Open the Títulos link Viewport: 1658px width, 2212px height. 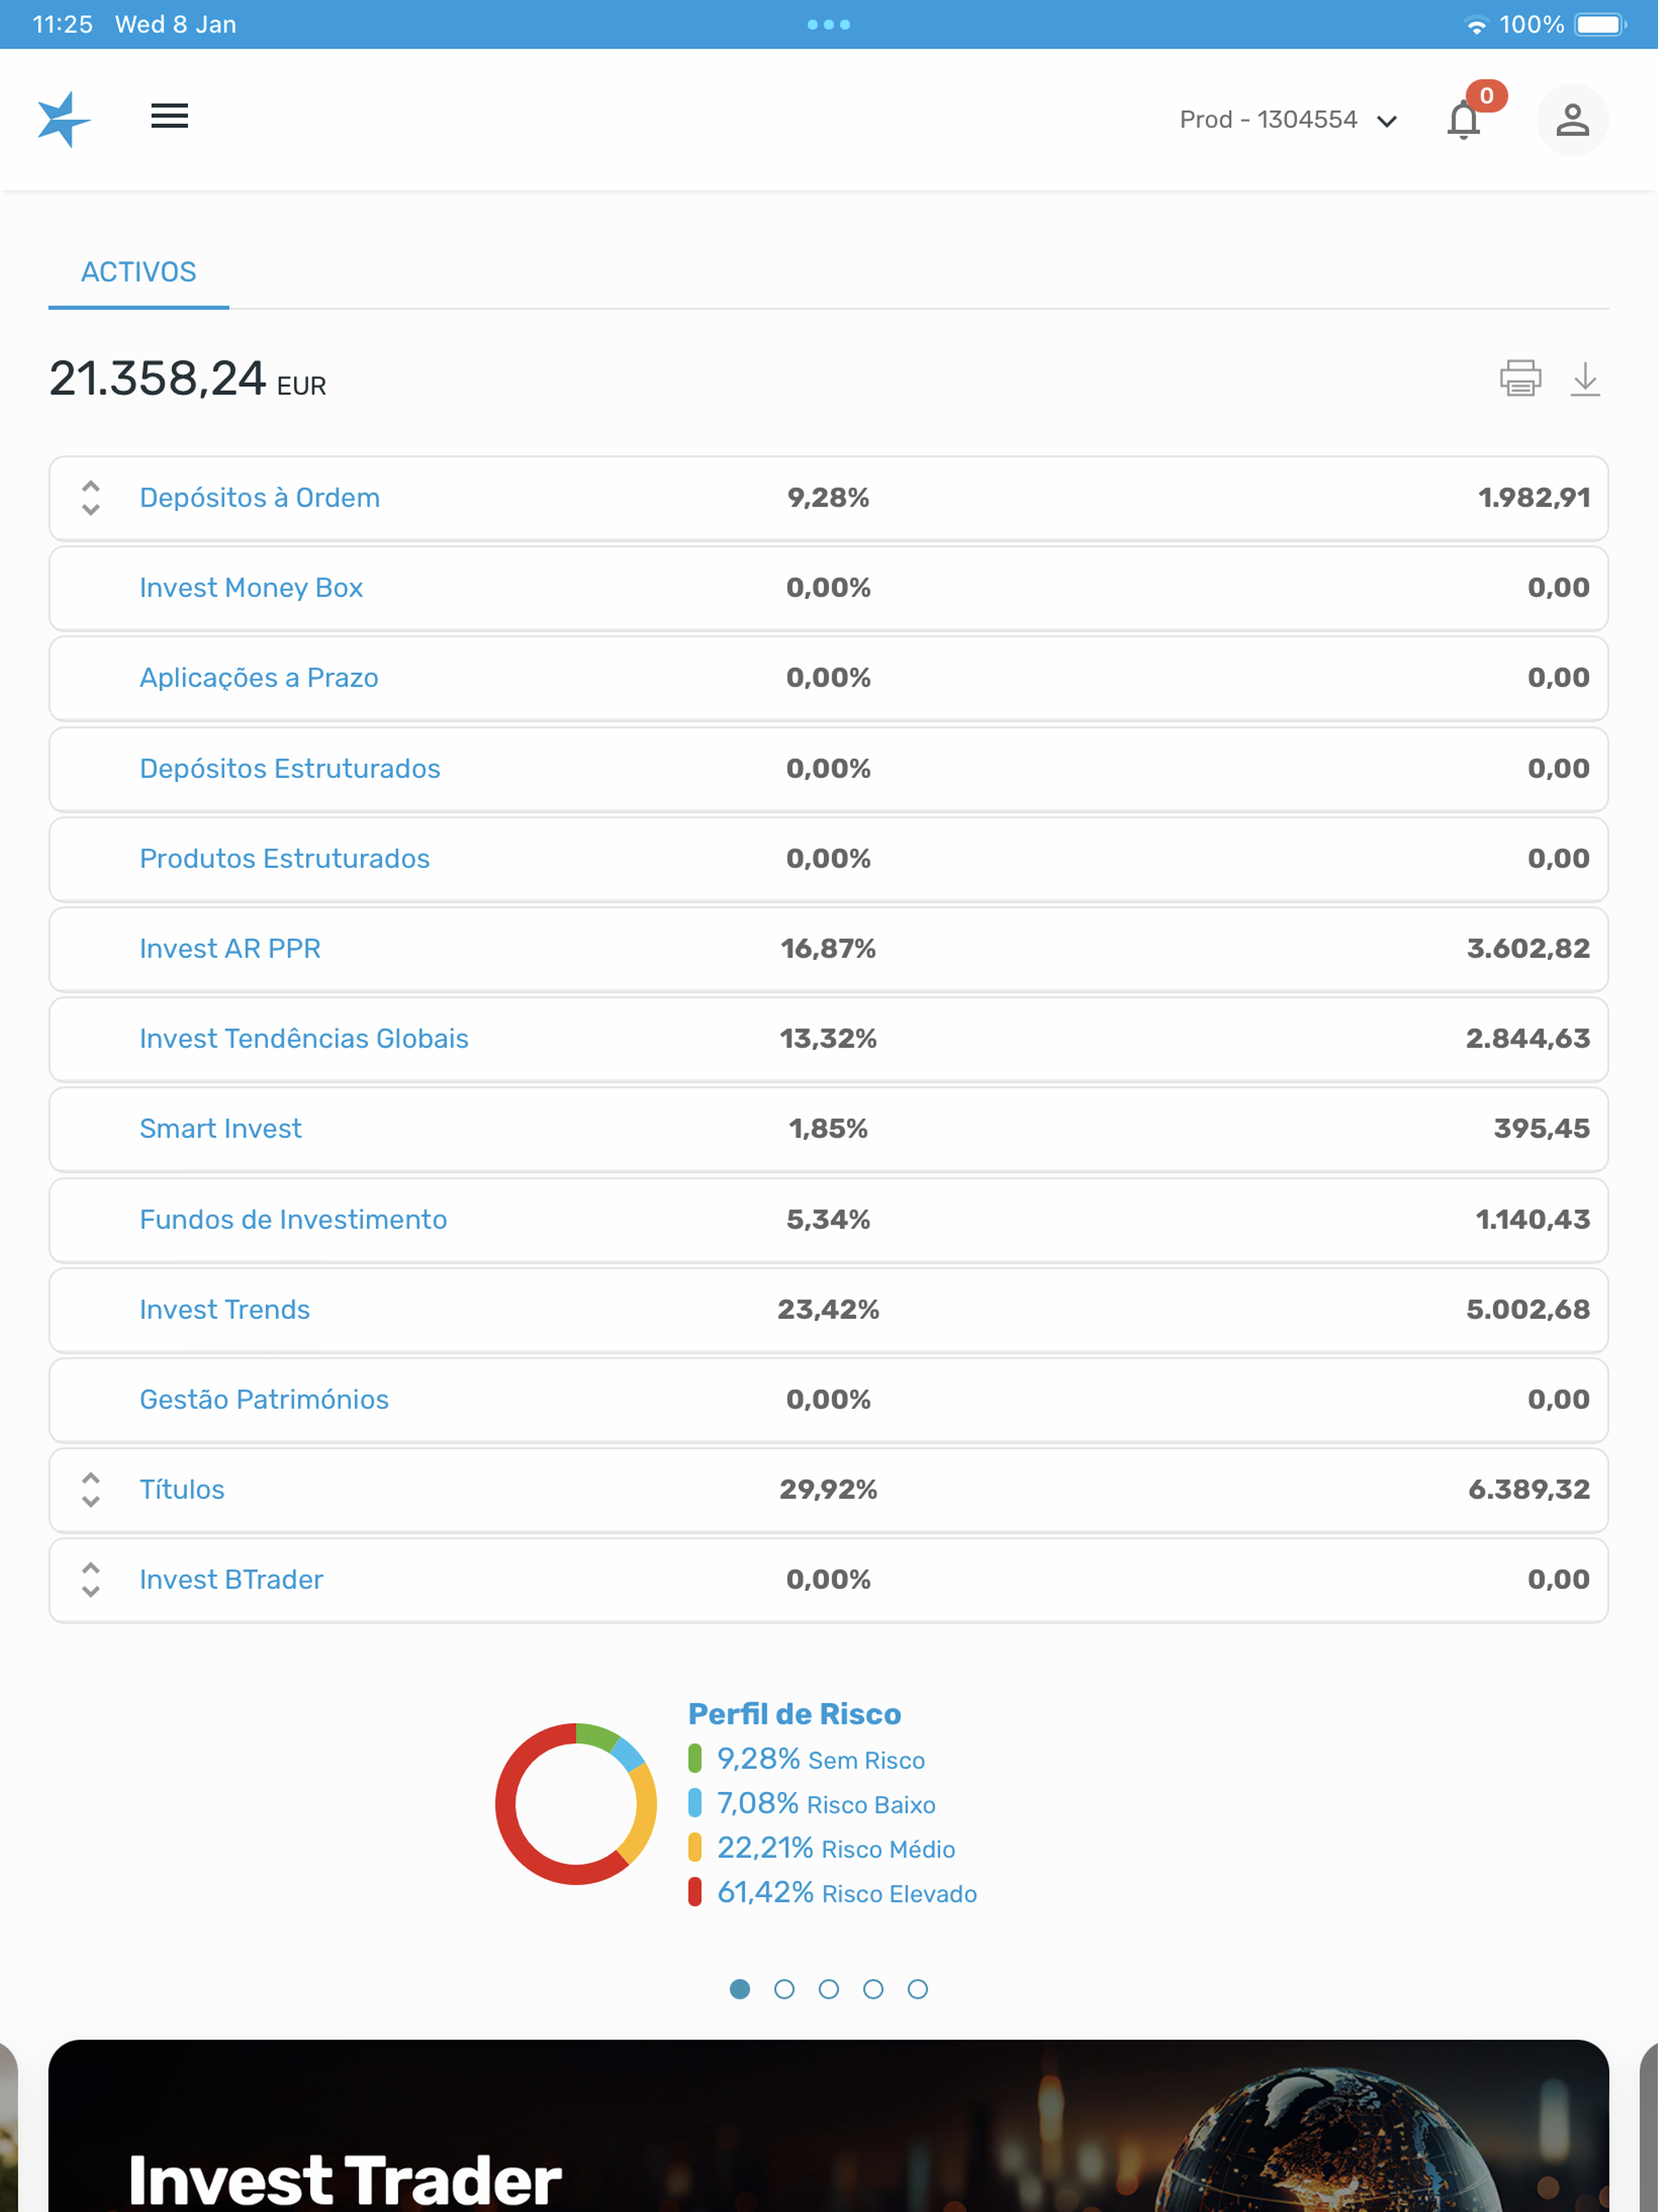[x=182, y=1489]
